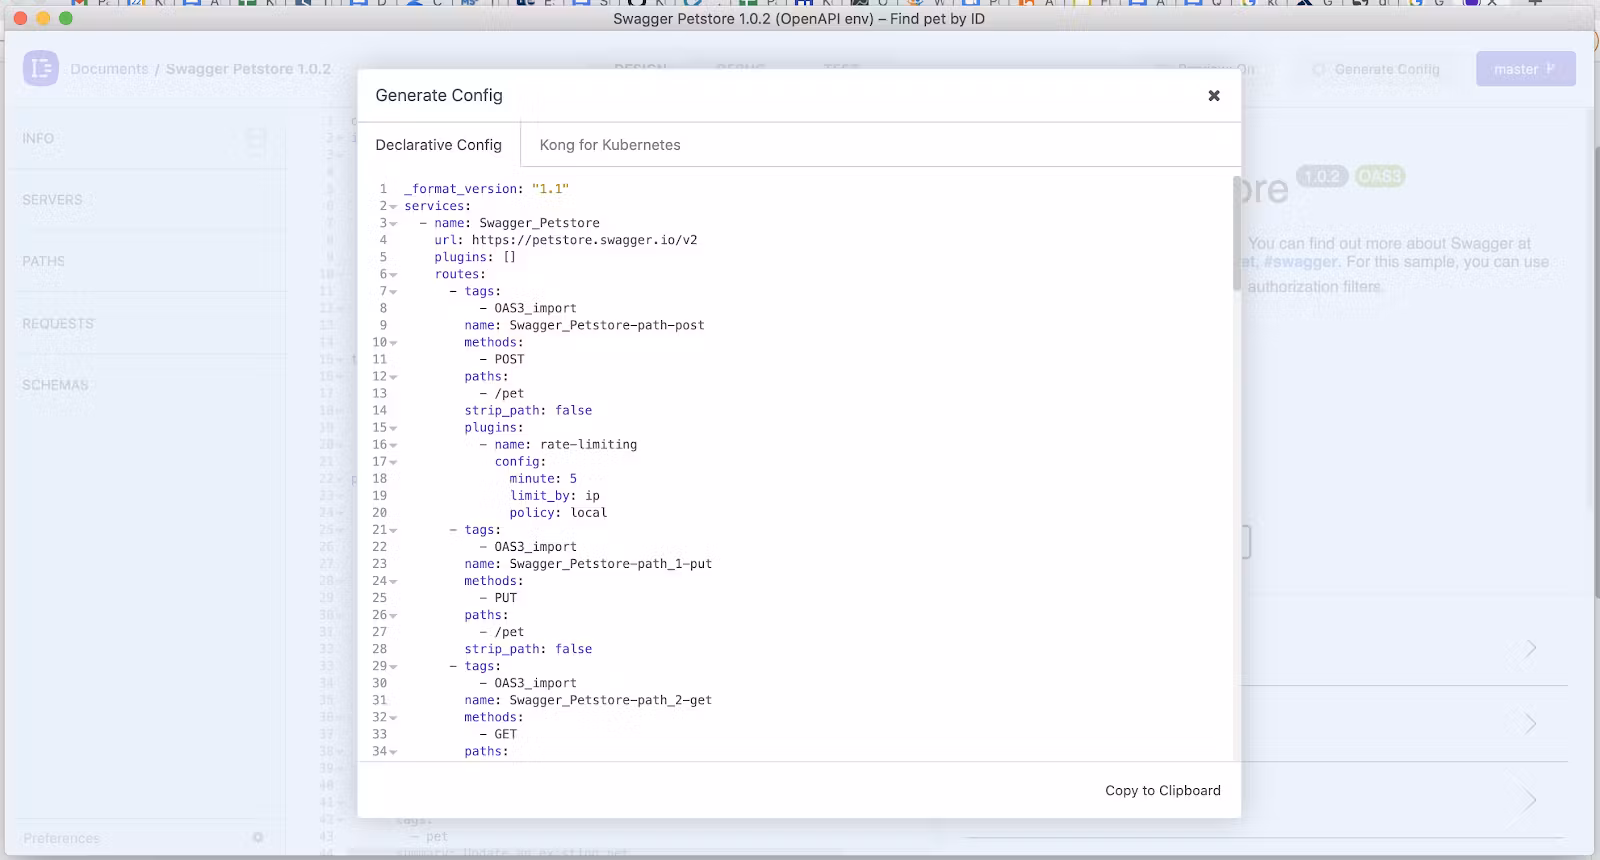Fold the routes section at line 6
This screenshot has width=1600, height=860.
tap(393, 275)
